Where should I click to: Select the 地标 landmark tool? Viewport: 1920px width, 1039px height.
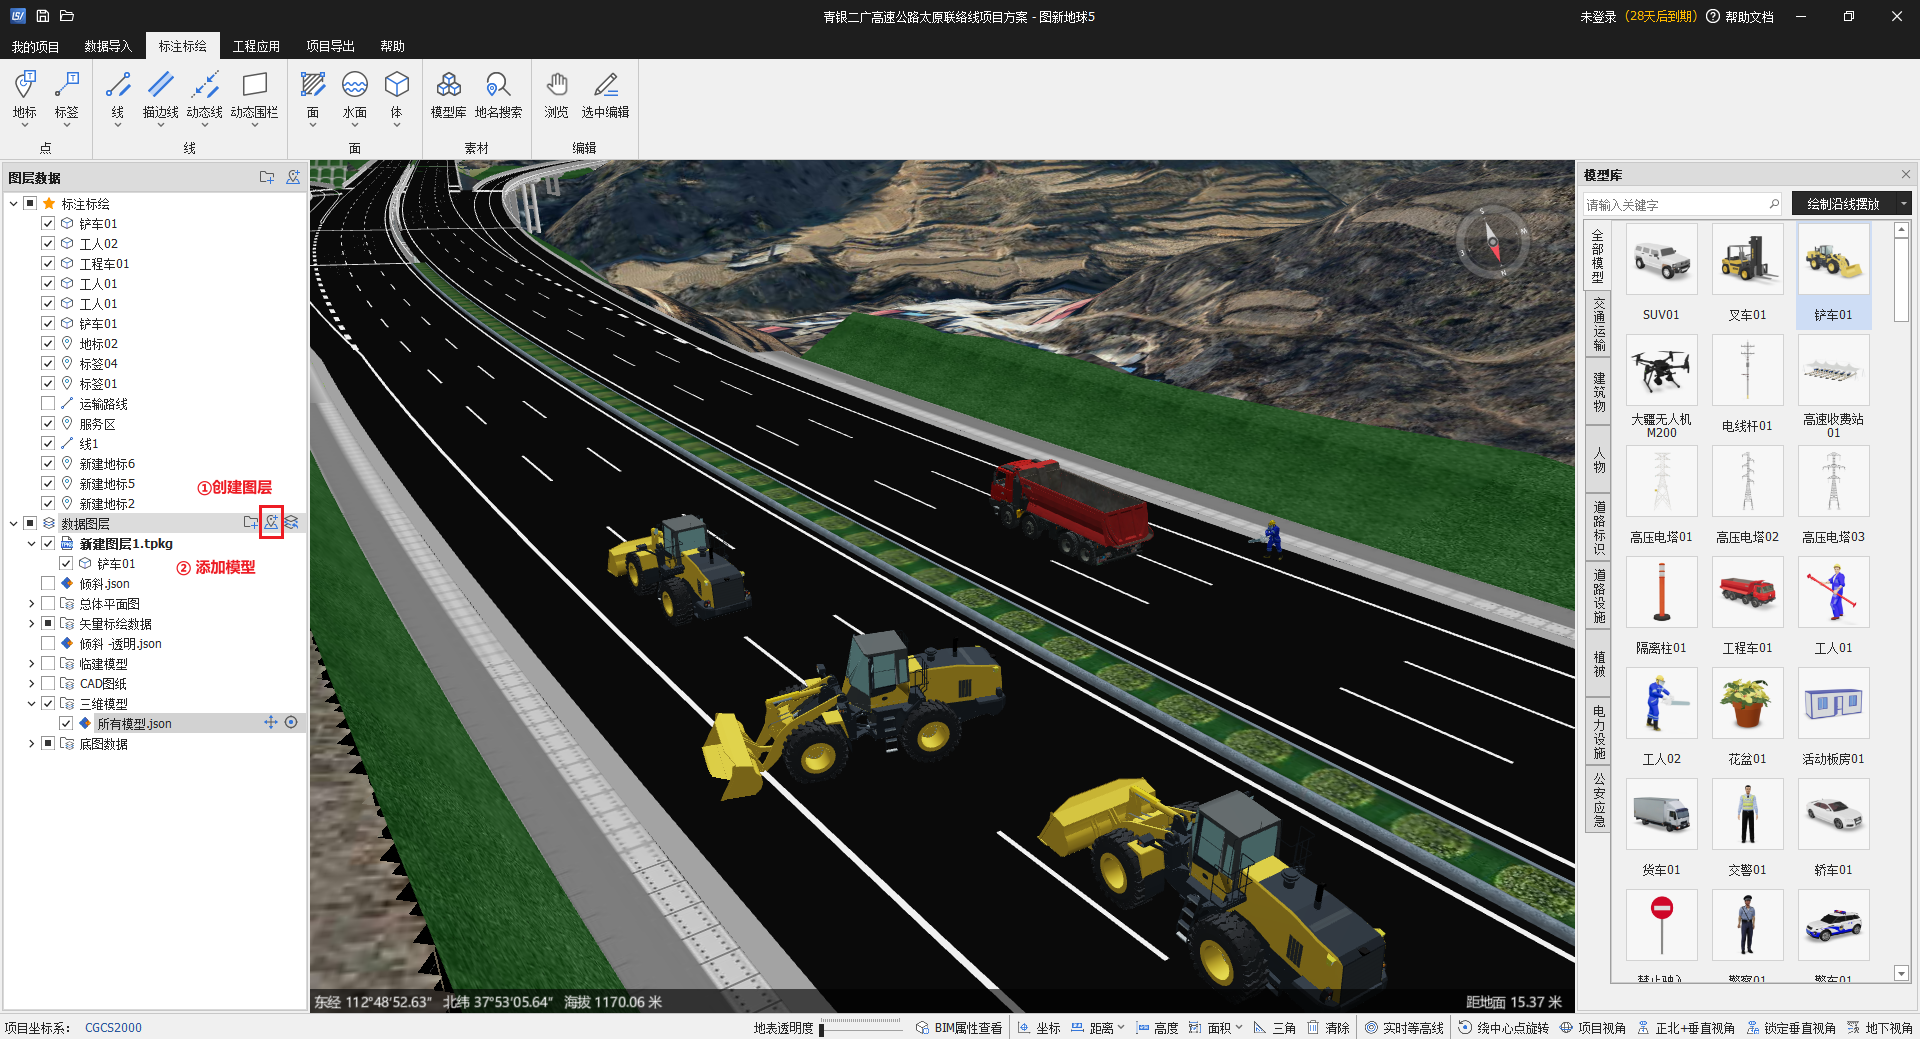click(x=25, y=95)
